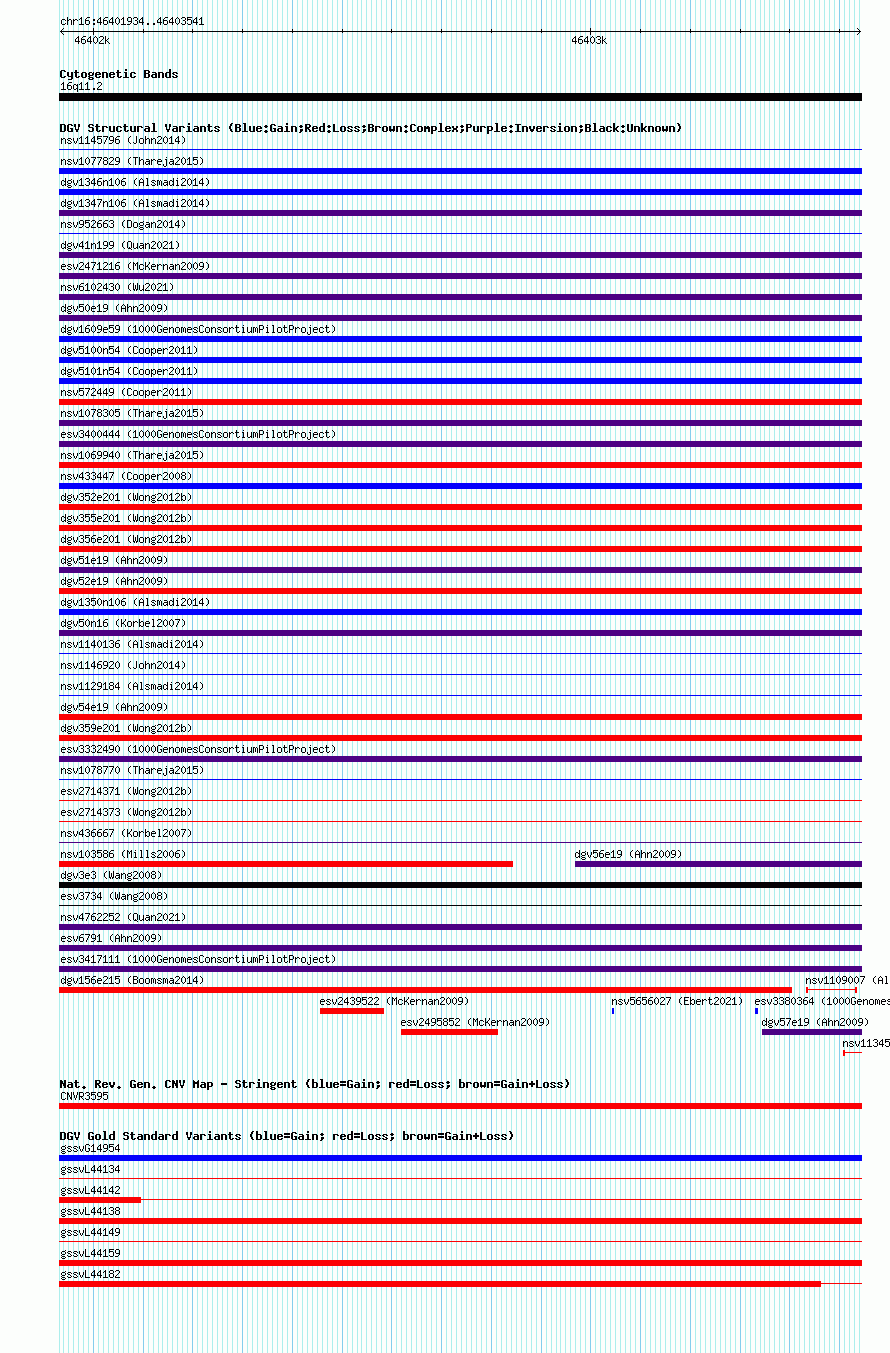Click DGV Structural Variants track title
The height and width of the screenshot is (1353, 890).
point(370,128)
